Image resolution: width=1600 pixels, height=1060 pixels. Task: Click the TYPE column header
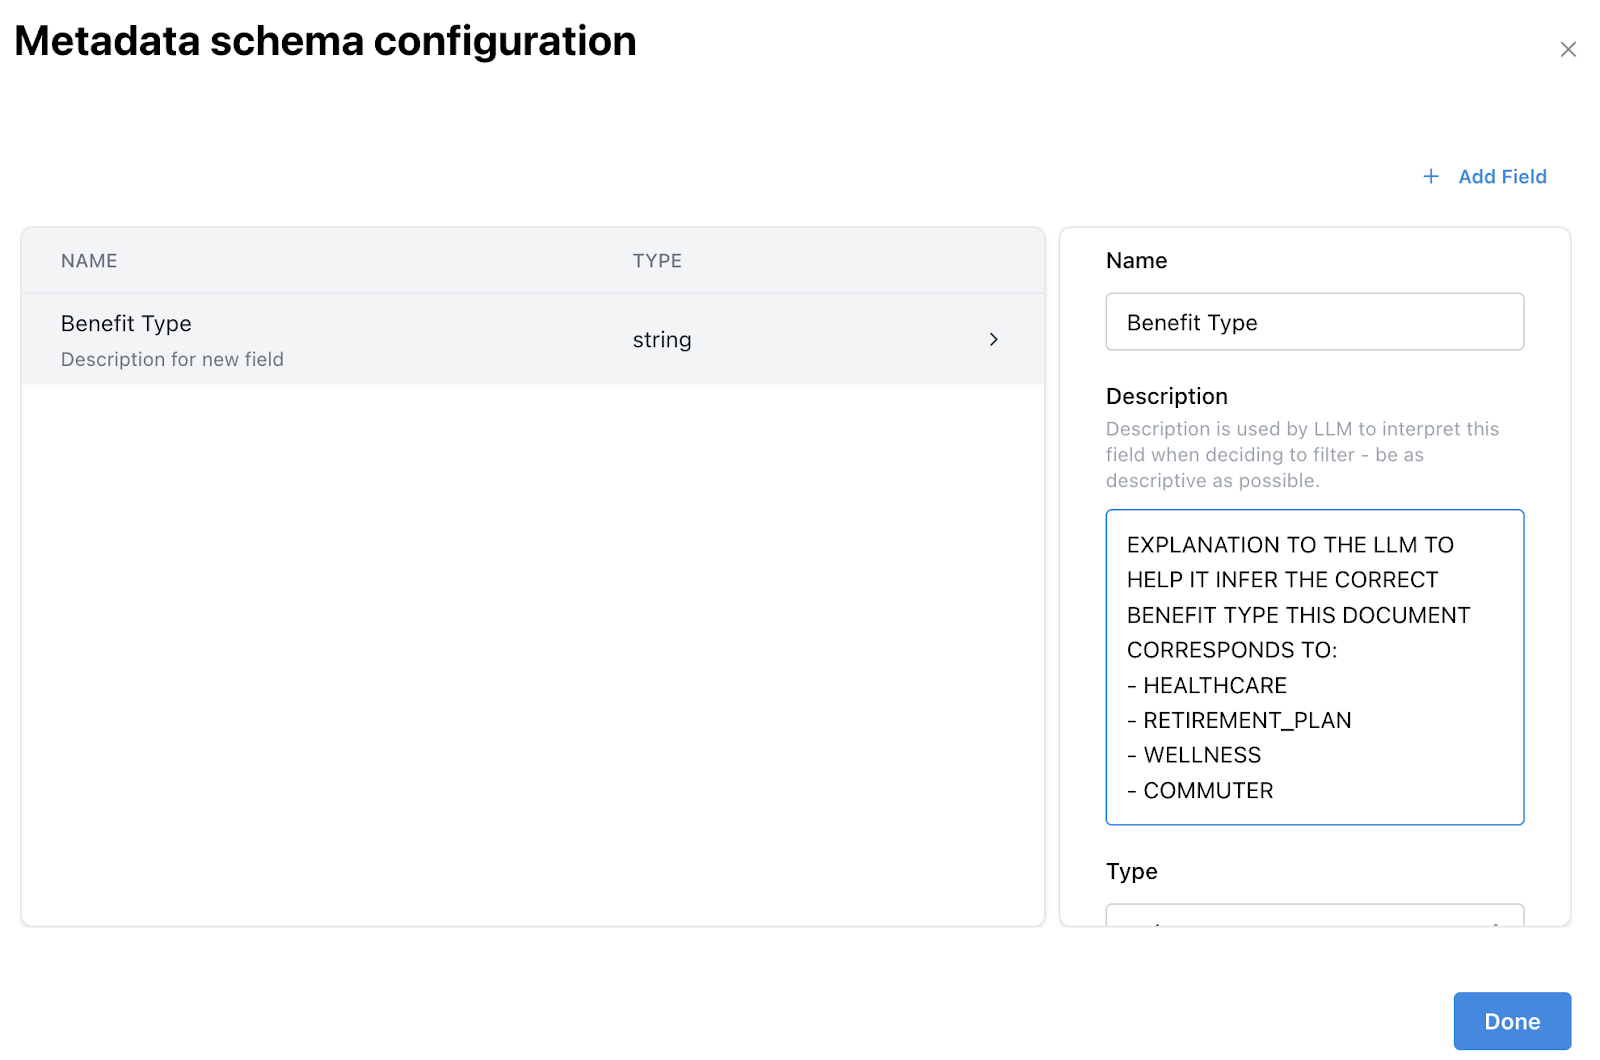[x=657, y=261]
